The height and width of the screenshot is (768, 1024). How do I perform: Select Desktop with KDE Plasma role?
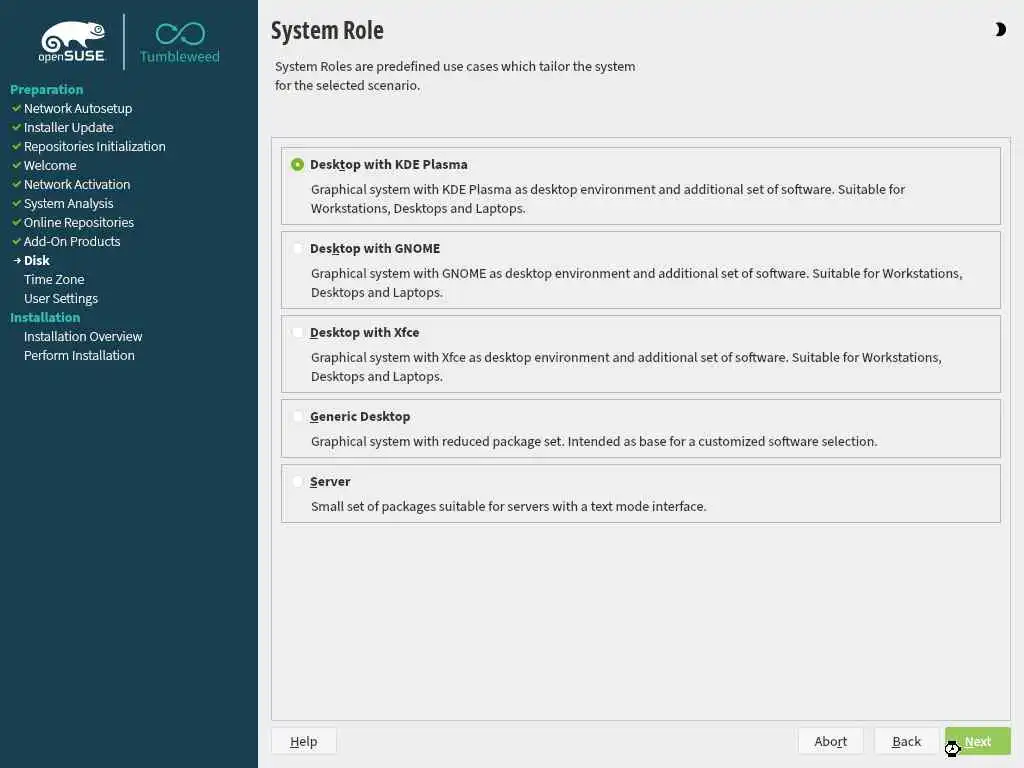tap(298, 165)
